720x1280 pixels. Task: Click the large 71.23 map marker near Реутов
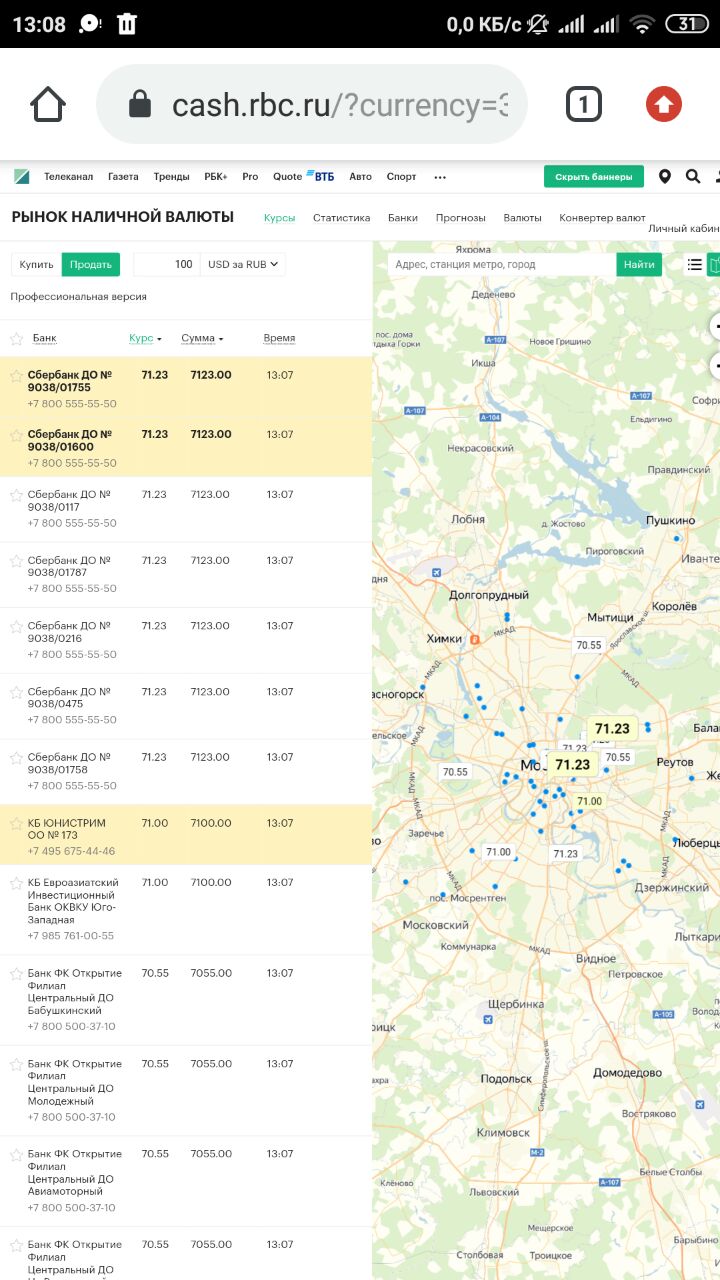click(x=612, y=729)
